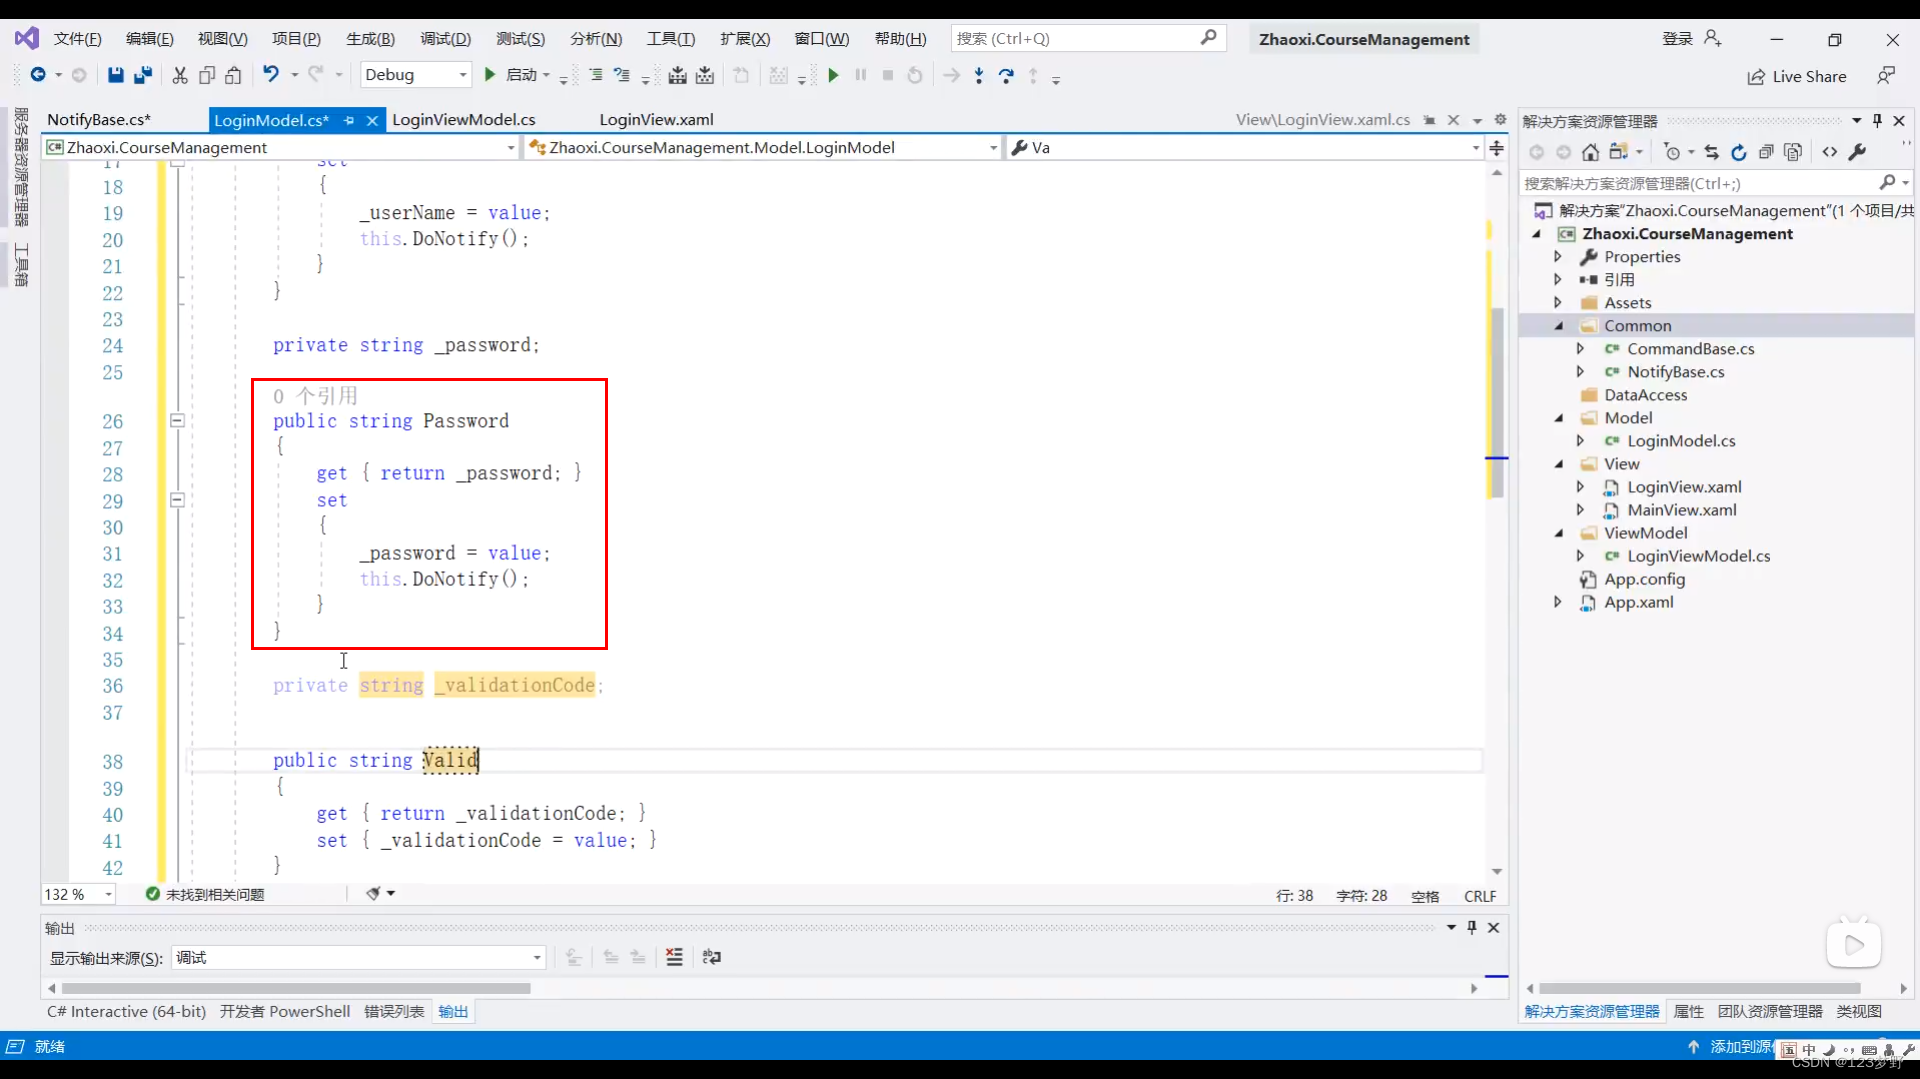Open the 文件(F) menu
The width and height of the screenshot is (1920, 1079).
coord(78,39)
